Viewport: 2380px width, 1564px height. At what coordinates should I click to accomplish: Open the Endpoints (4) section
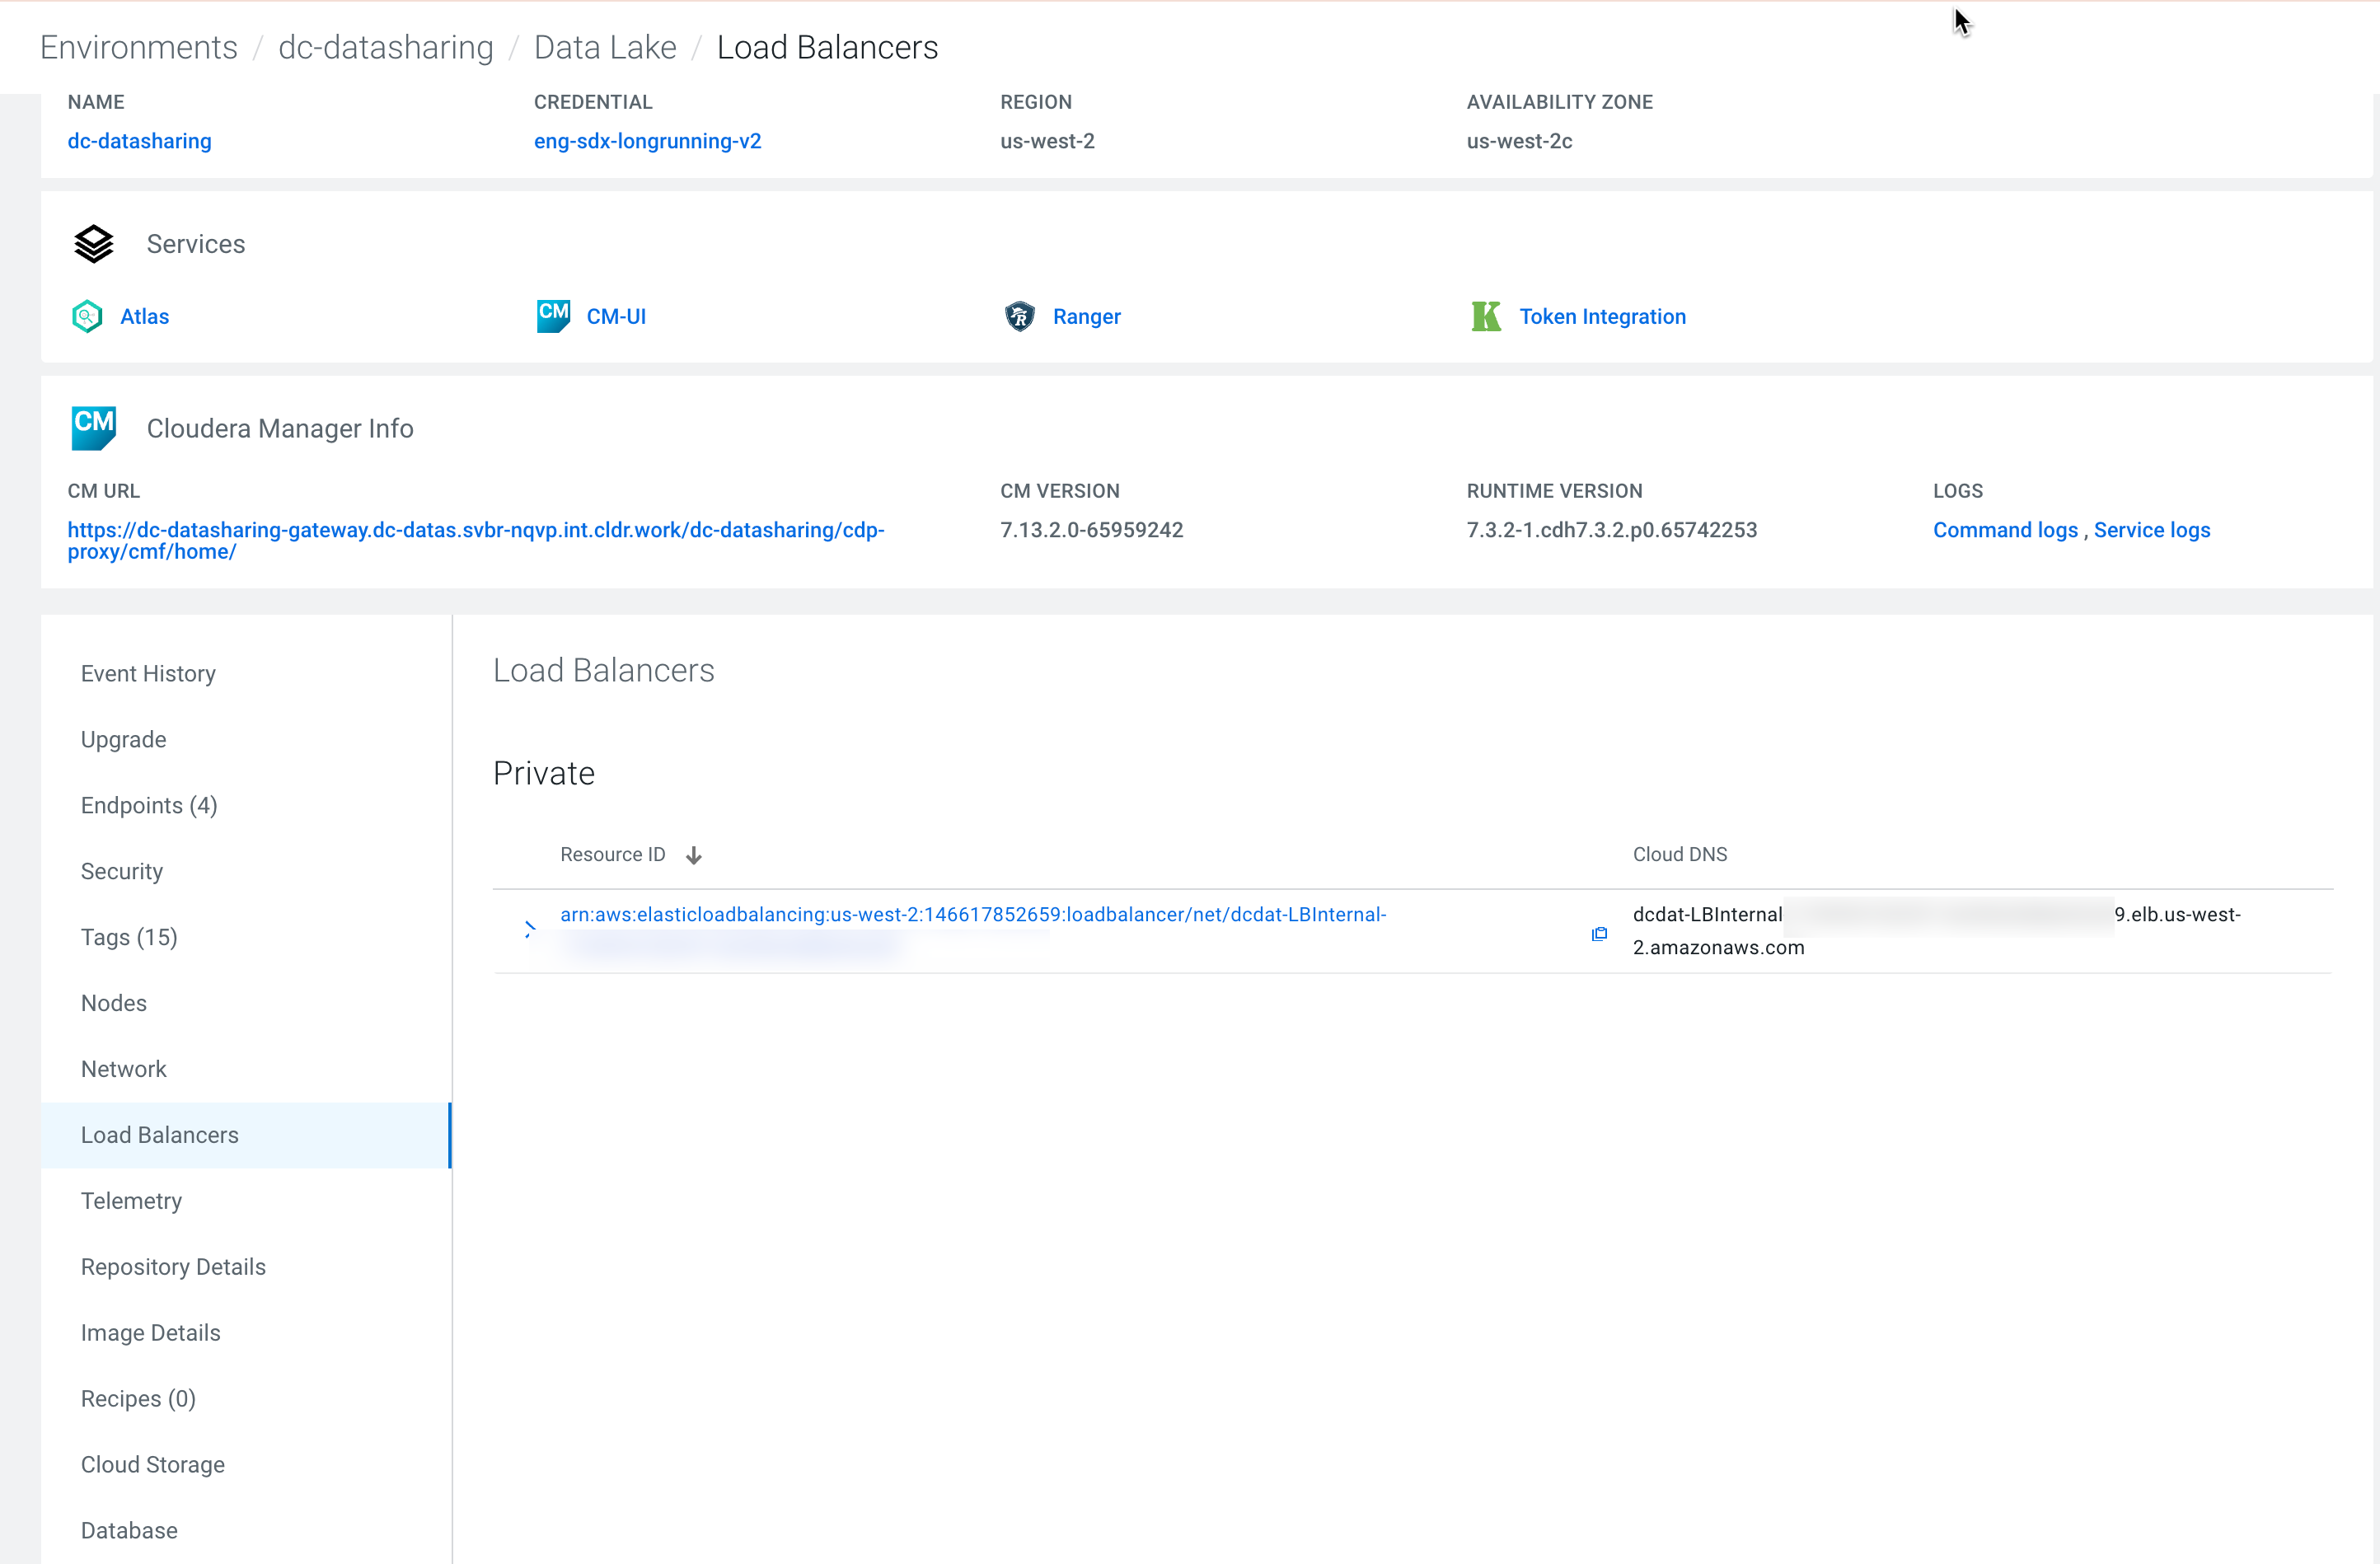149,805
